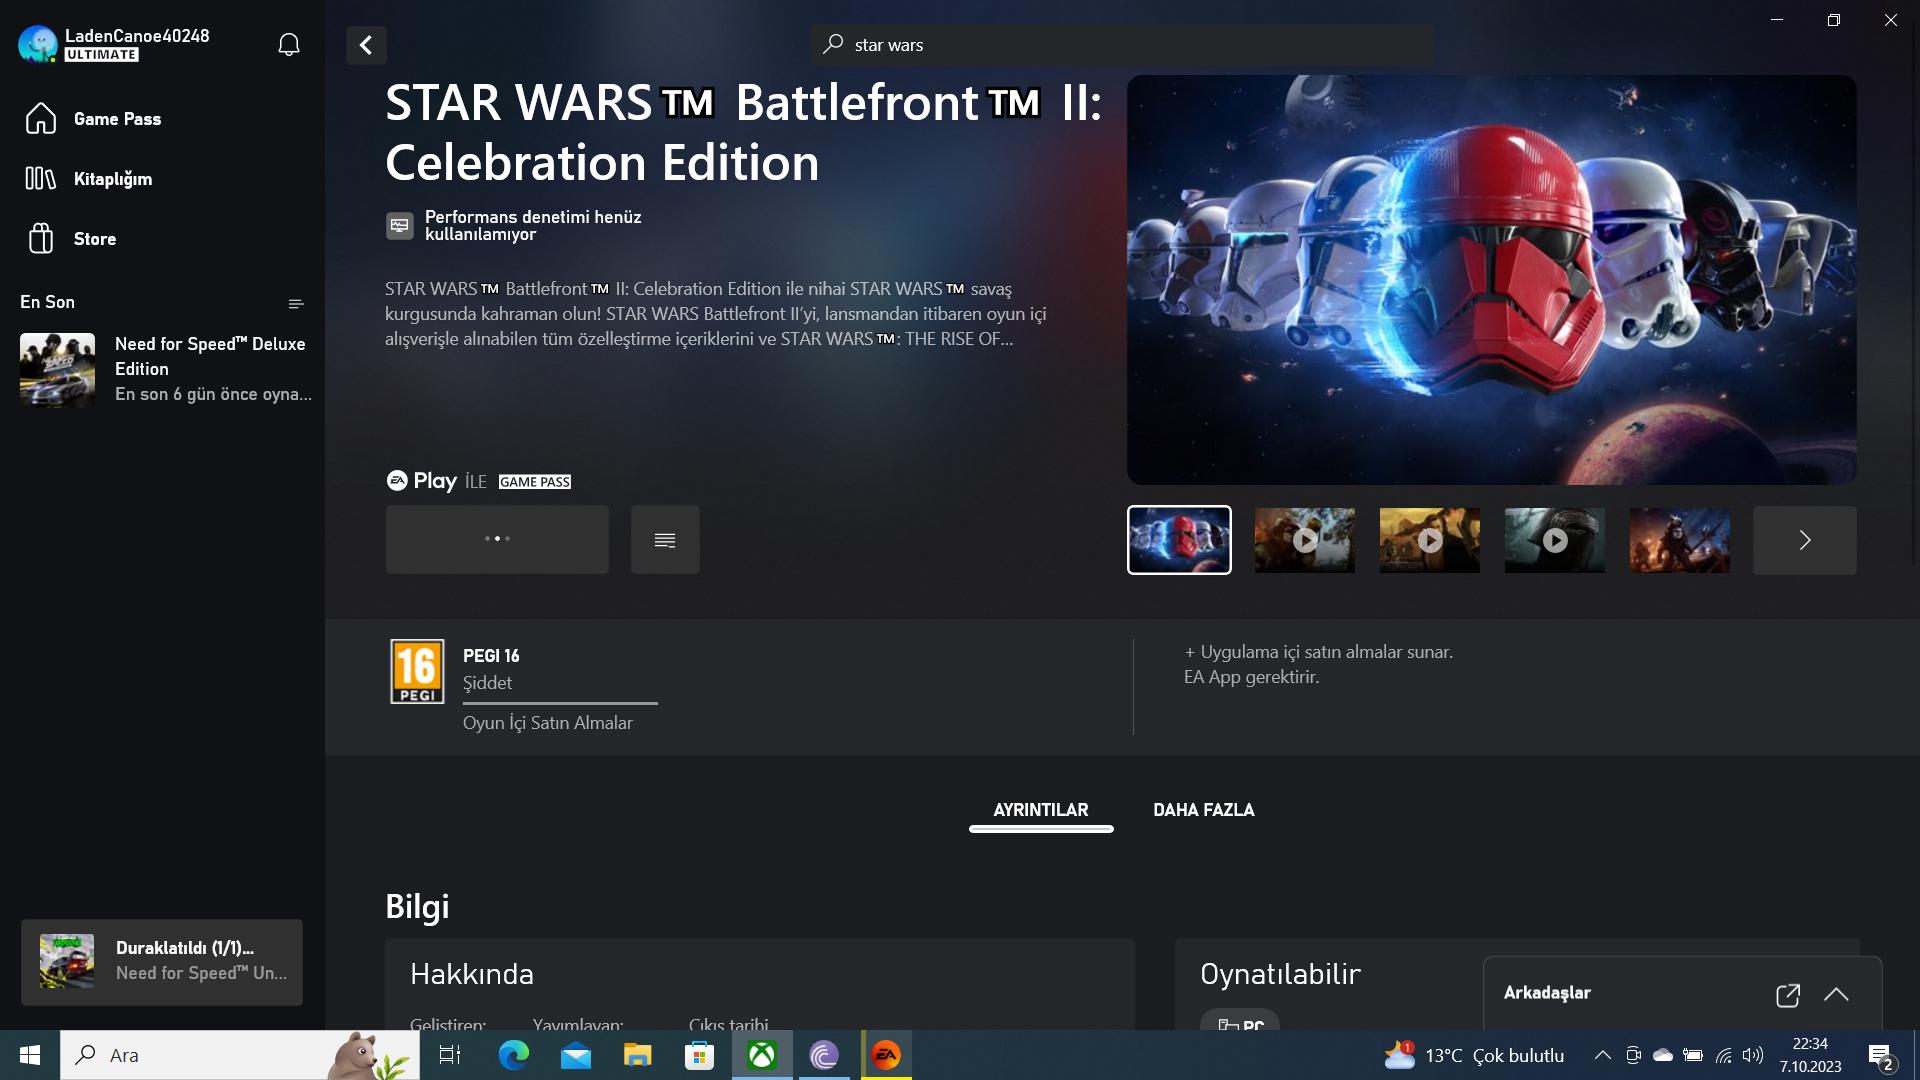This screenshot has width=1920, height=1080.
Task: Adjust the system volume from the tray
Action: click(x=1751, y=1055)
